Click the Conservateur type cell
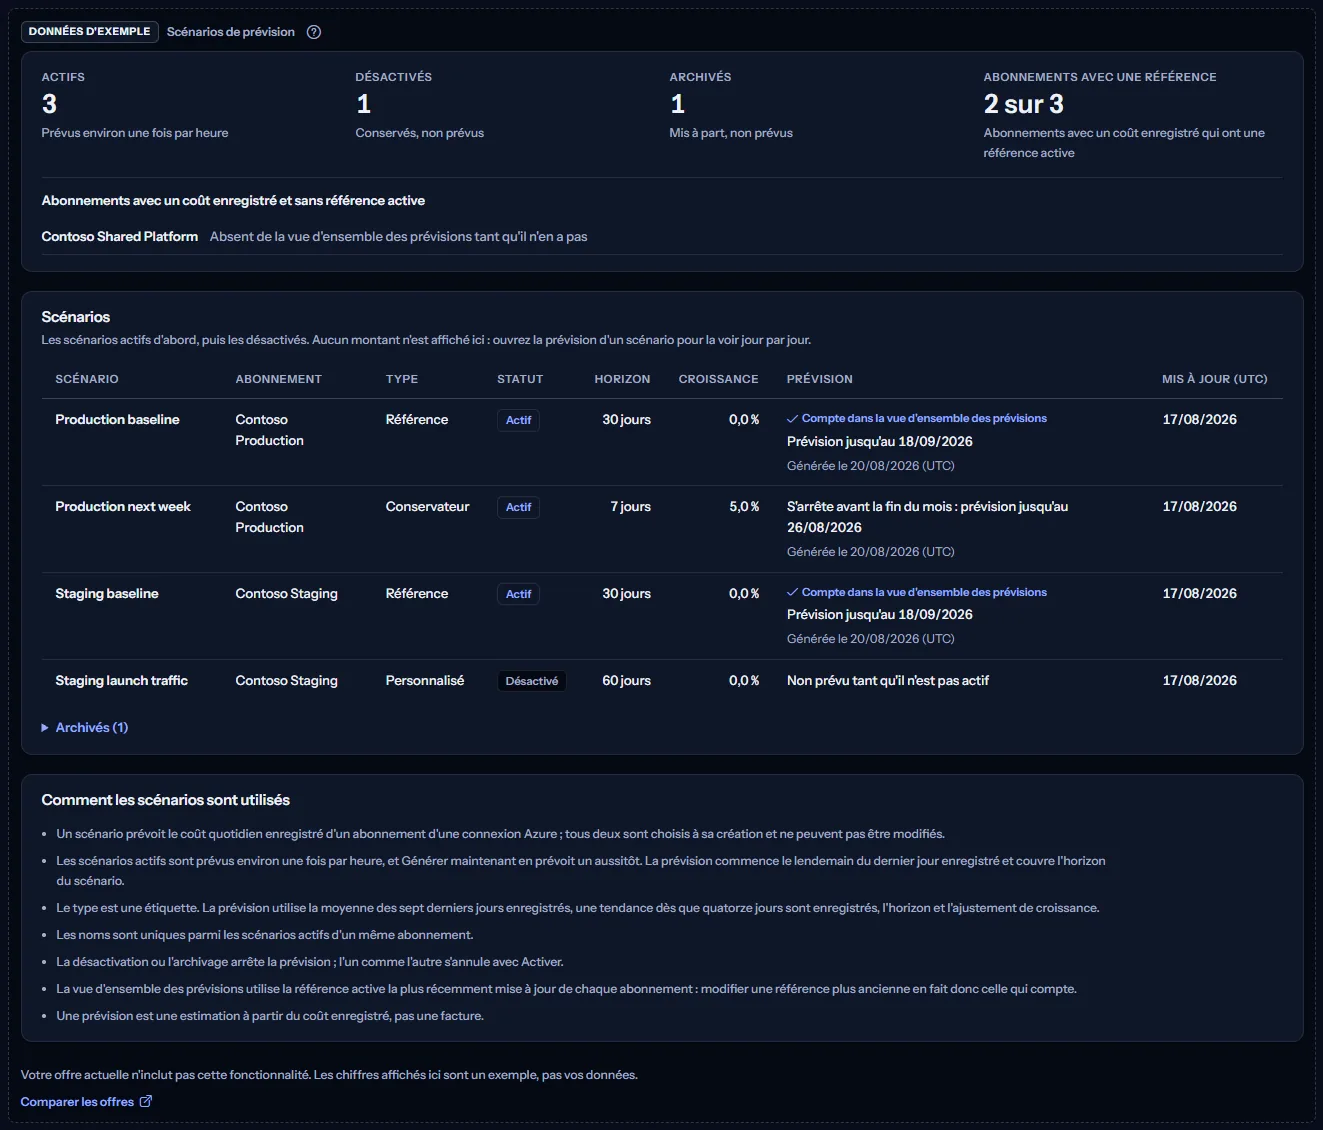 428,507
